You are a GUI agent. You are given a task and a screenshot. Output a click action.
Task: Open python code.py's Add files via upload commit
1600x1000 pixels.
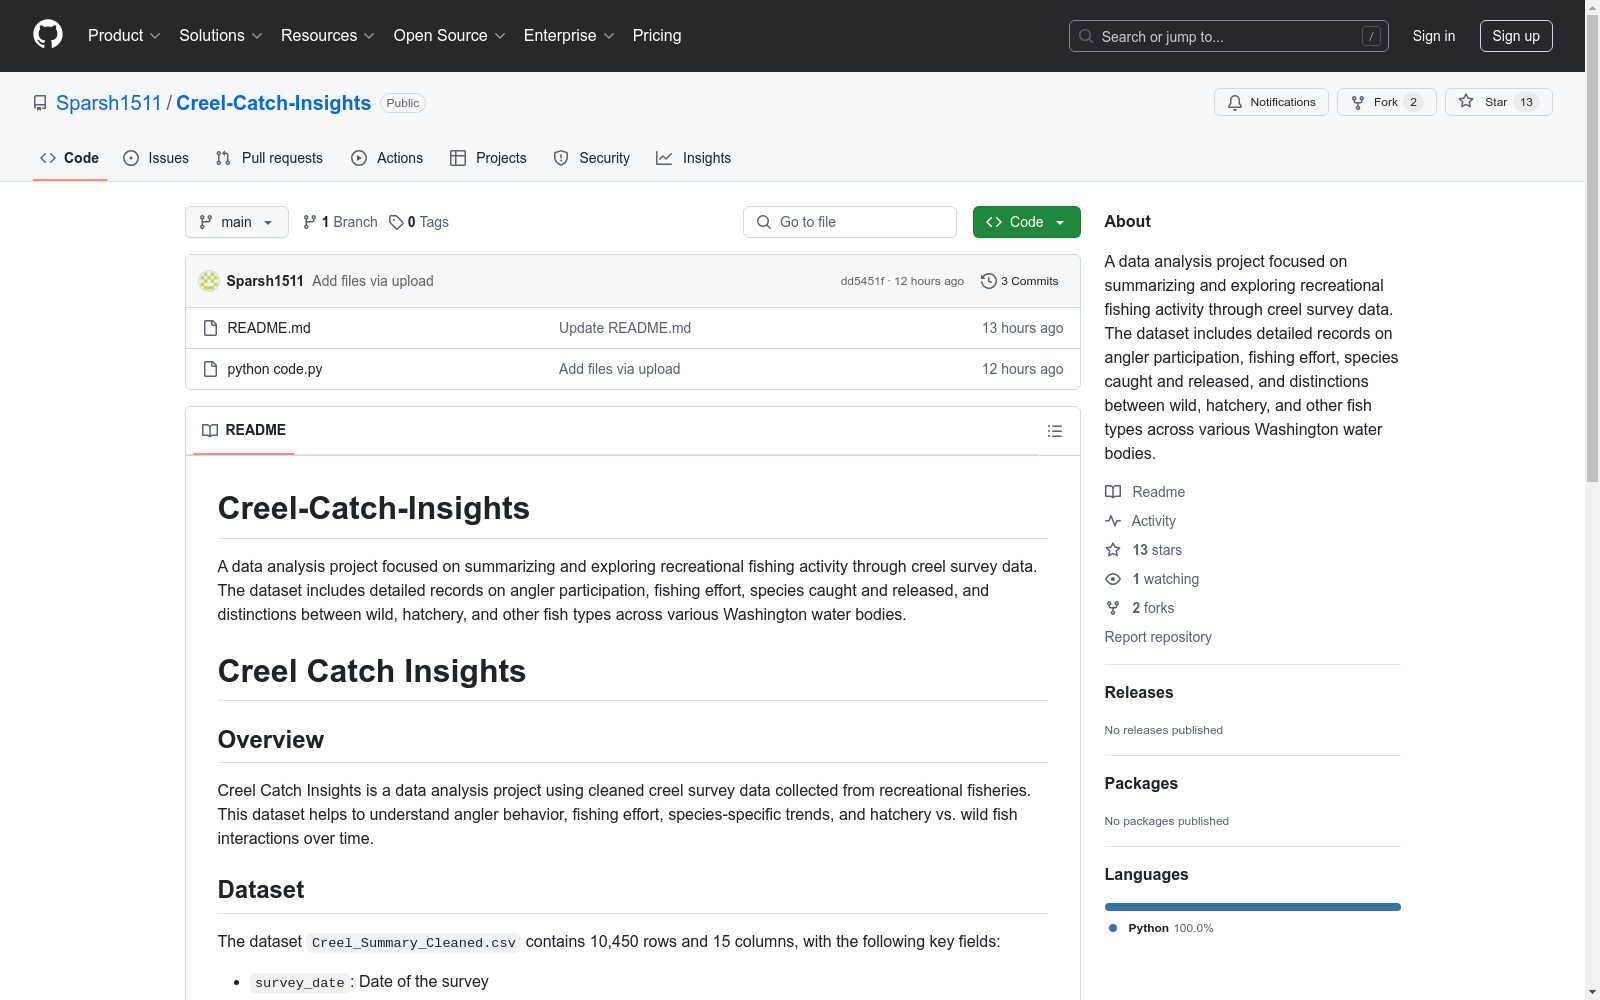pyautogui.click(x=620, y=369)
